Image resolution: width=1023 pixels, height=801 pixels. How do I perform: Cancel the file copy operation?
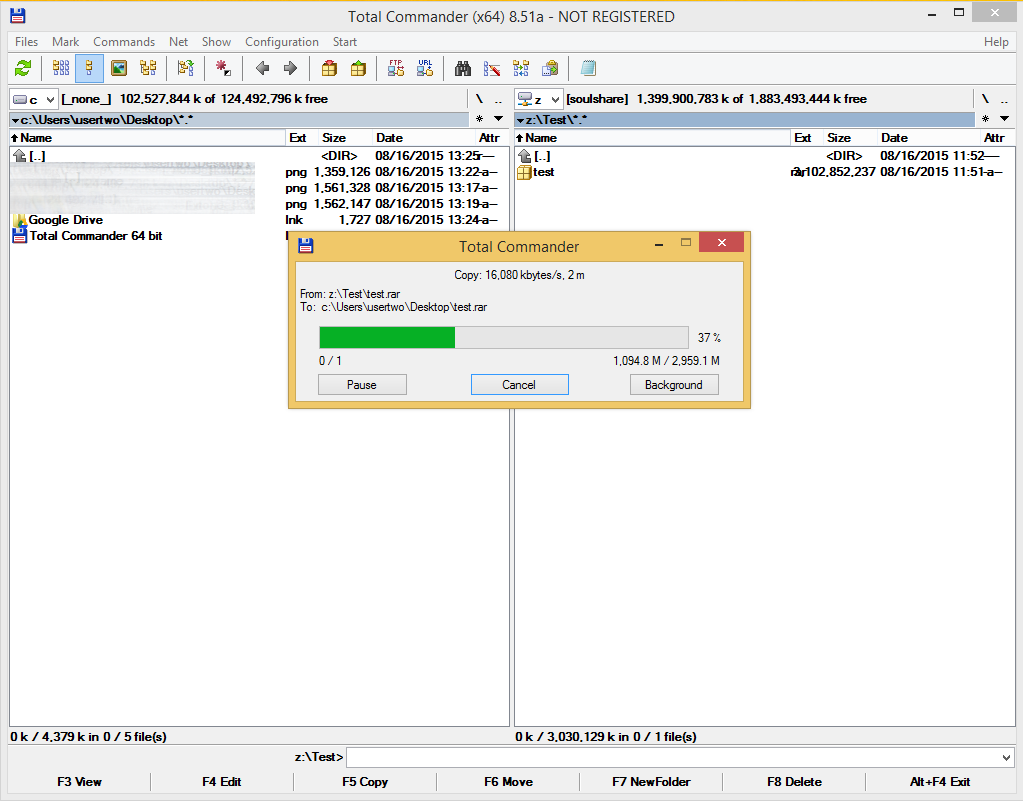(x=519, y=385)
